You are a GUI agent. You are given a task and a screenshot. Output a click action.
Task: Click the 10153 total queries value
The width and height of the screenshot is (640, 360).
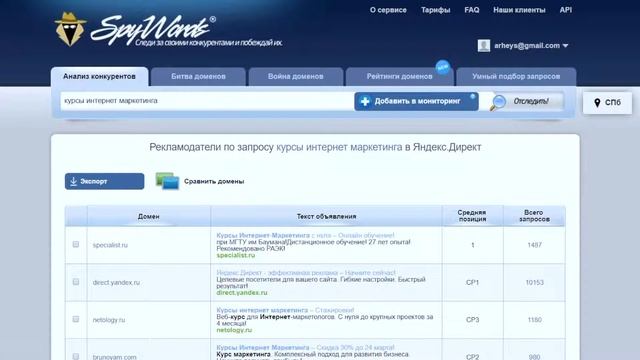click(534, 282)
